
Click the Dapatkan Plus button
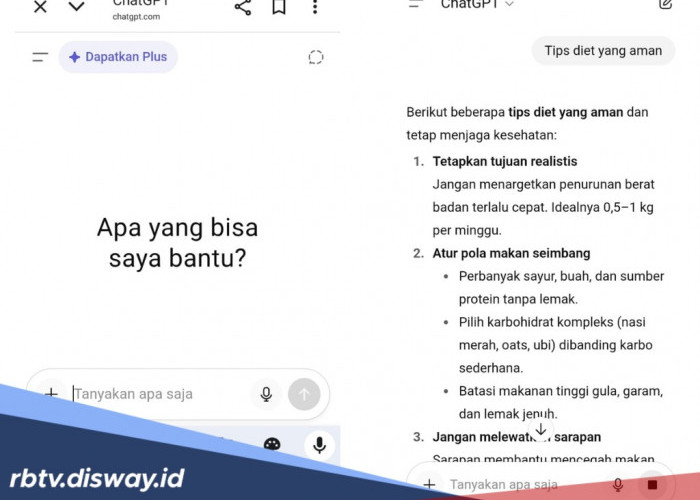[118, 57]
